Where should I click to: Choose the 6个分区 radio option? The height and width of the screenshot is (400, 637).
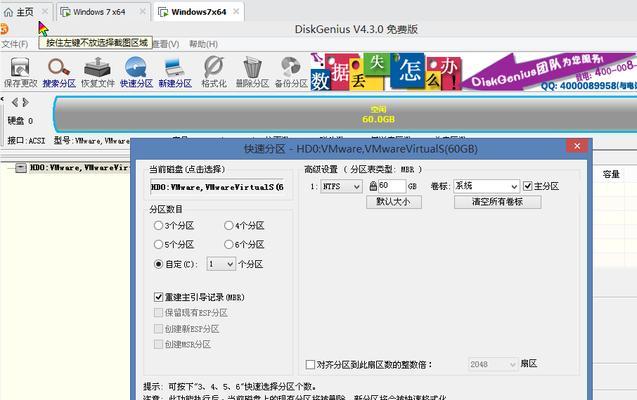229,244
